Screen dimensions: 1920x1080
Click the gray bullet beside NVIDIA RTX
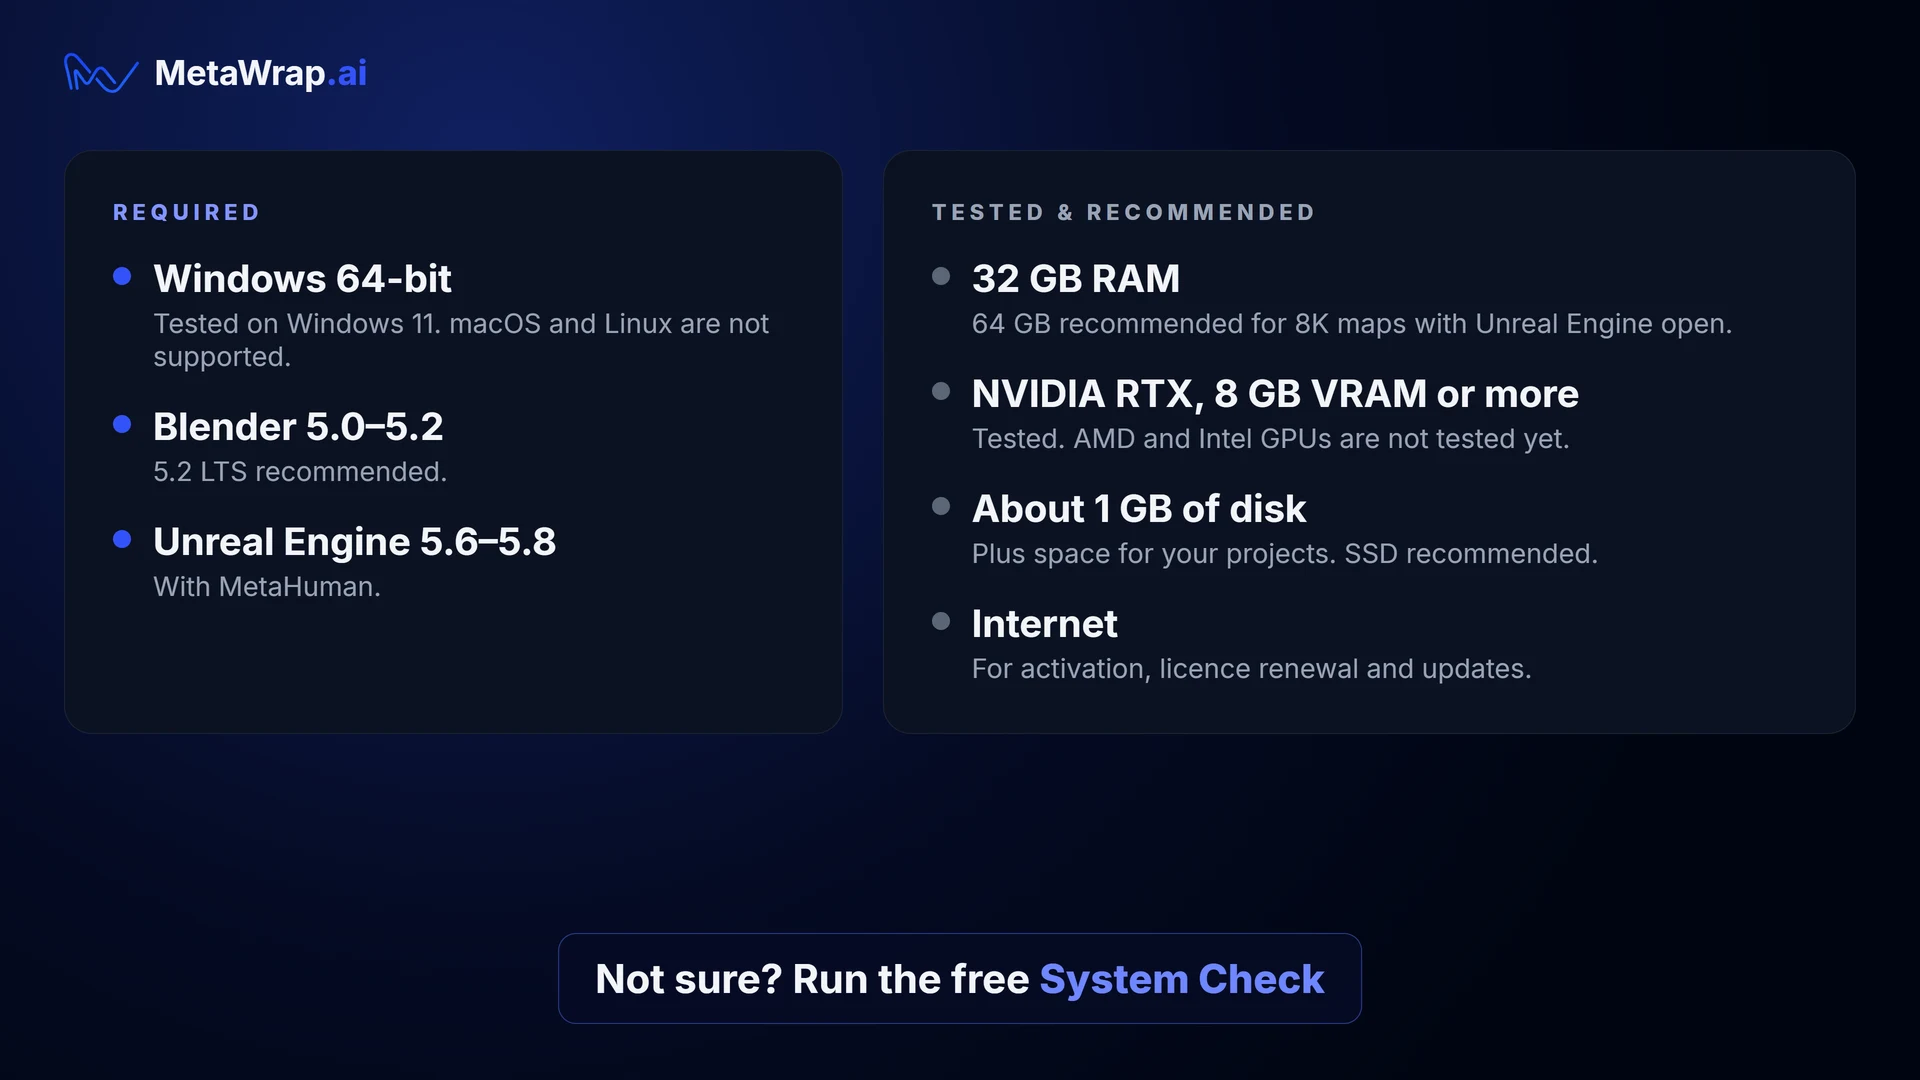point(941,391)
